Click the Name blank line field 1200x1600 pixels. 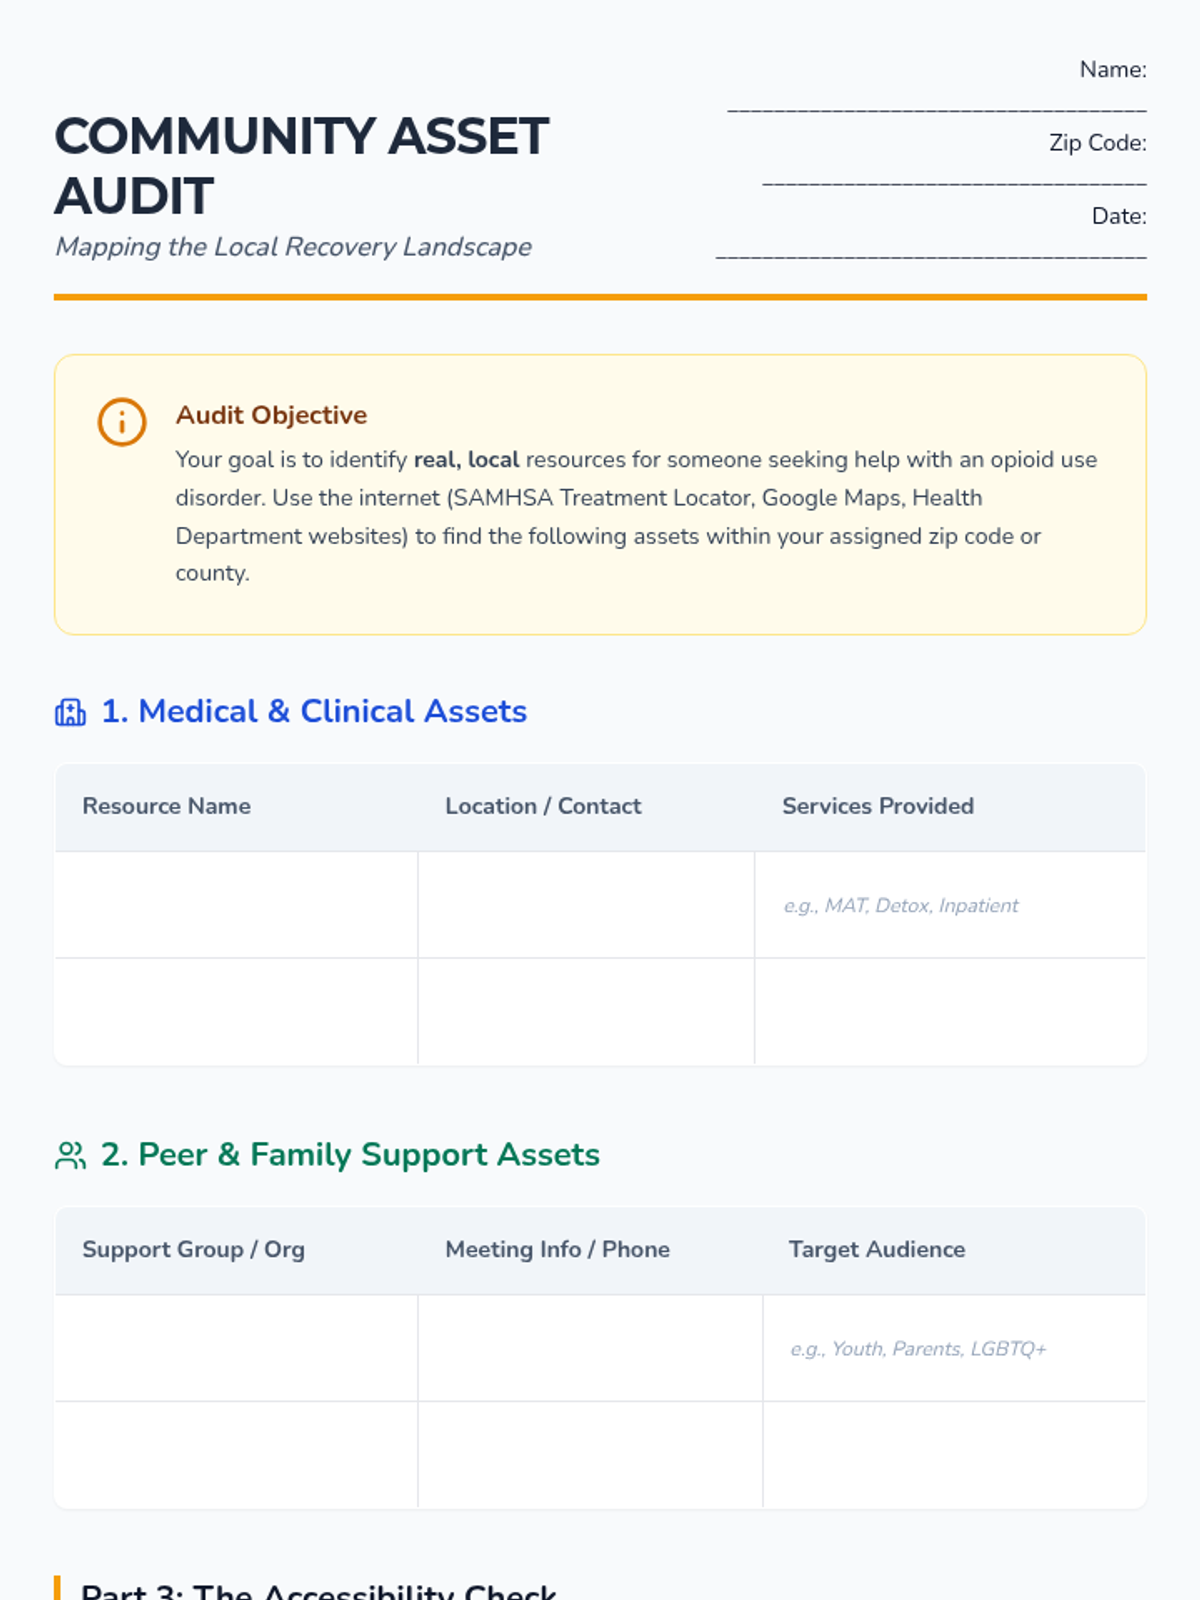click(x=936, y=106)
